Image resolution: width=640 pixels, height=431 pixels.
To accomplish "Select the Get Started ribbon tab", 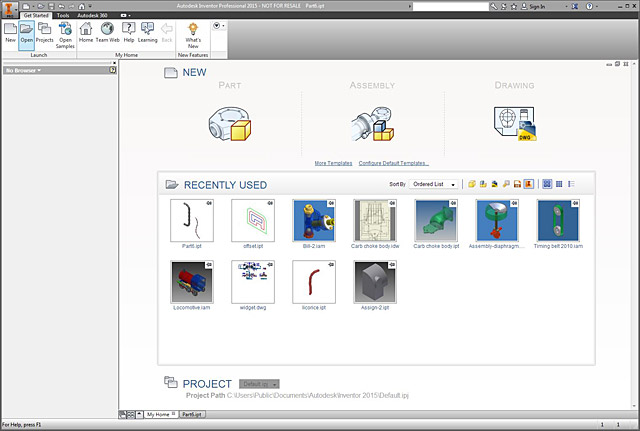I will (36, 15).
